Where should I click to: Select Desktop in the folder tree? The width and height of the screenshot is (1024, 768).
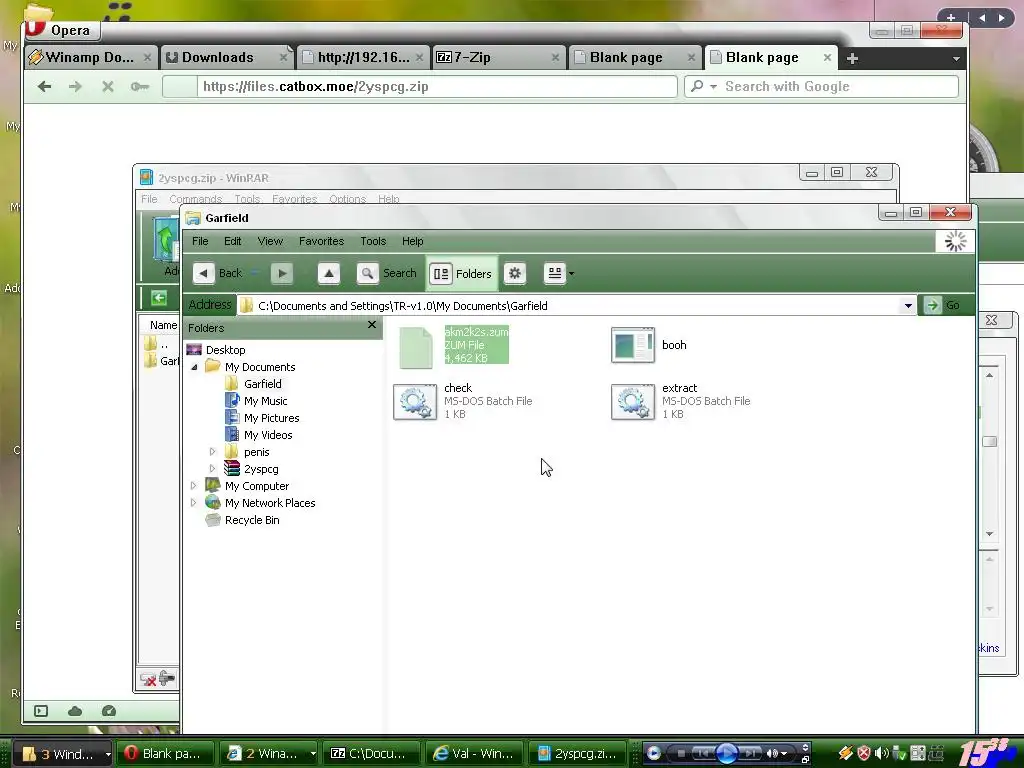(225, 350)
